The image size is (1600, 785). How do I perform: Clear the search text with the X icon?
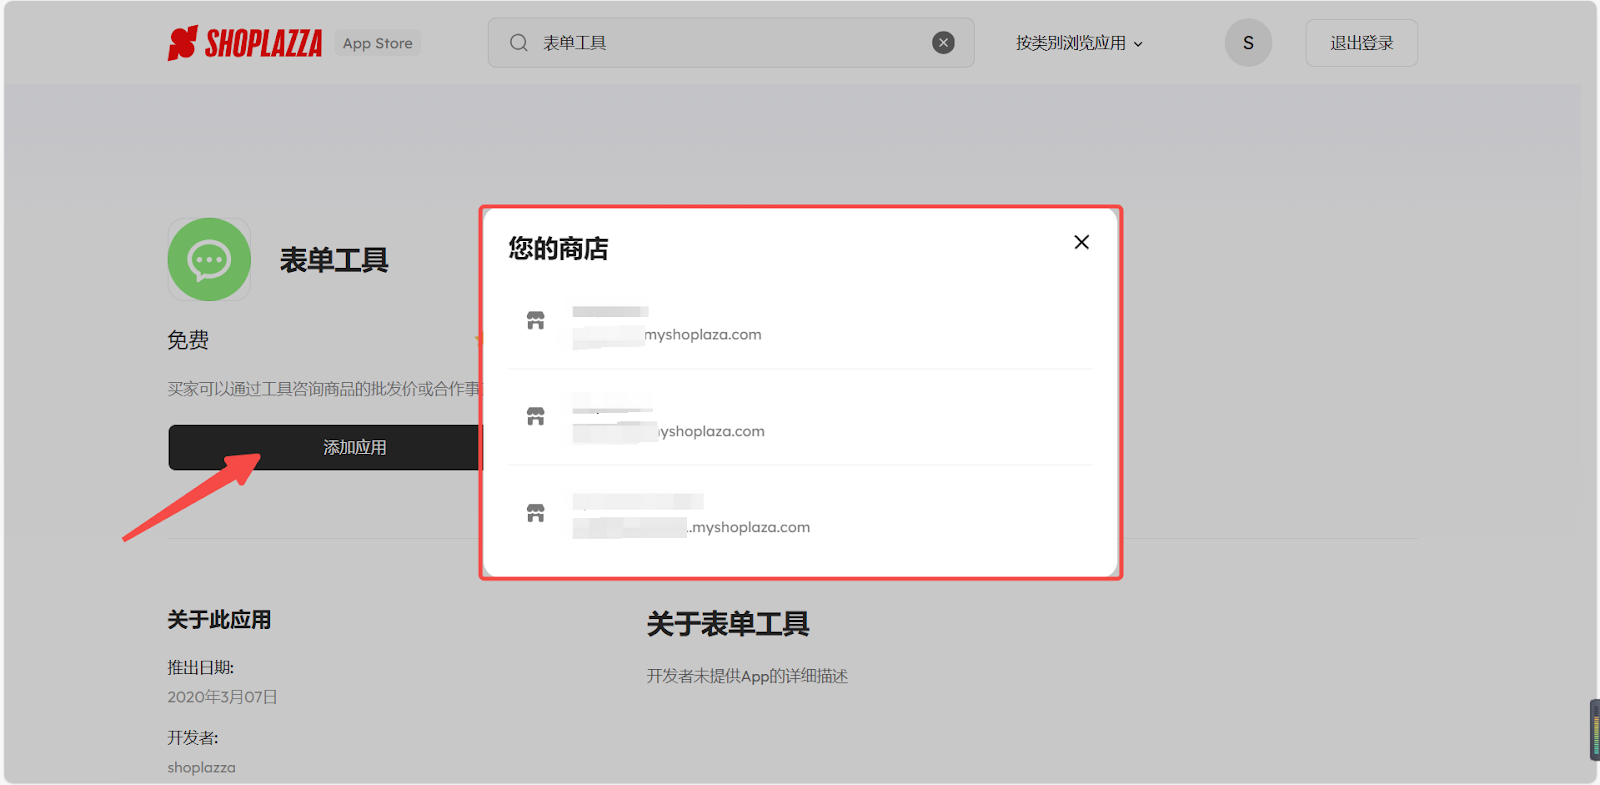pos(943,43)
